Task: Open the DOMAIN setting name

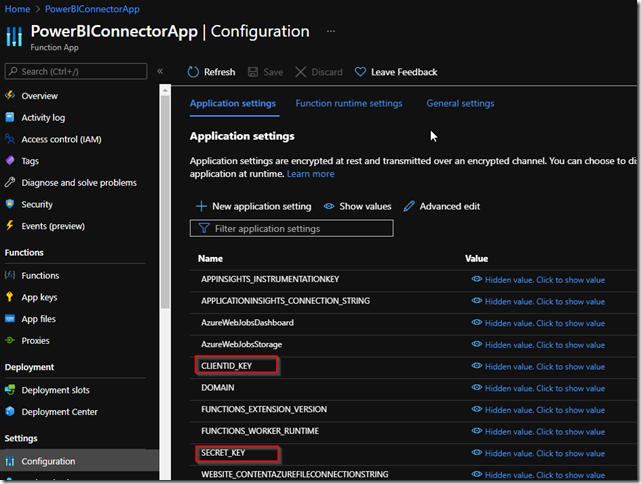Action: (217, 387)
